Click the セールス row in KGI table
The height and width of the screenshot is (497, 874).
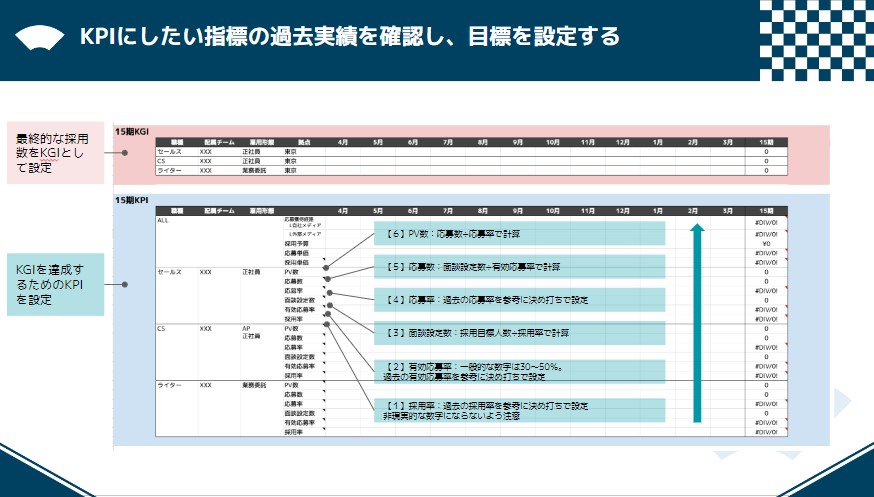pyautogui.click(x=168, y=151)
